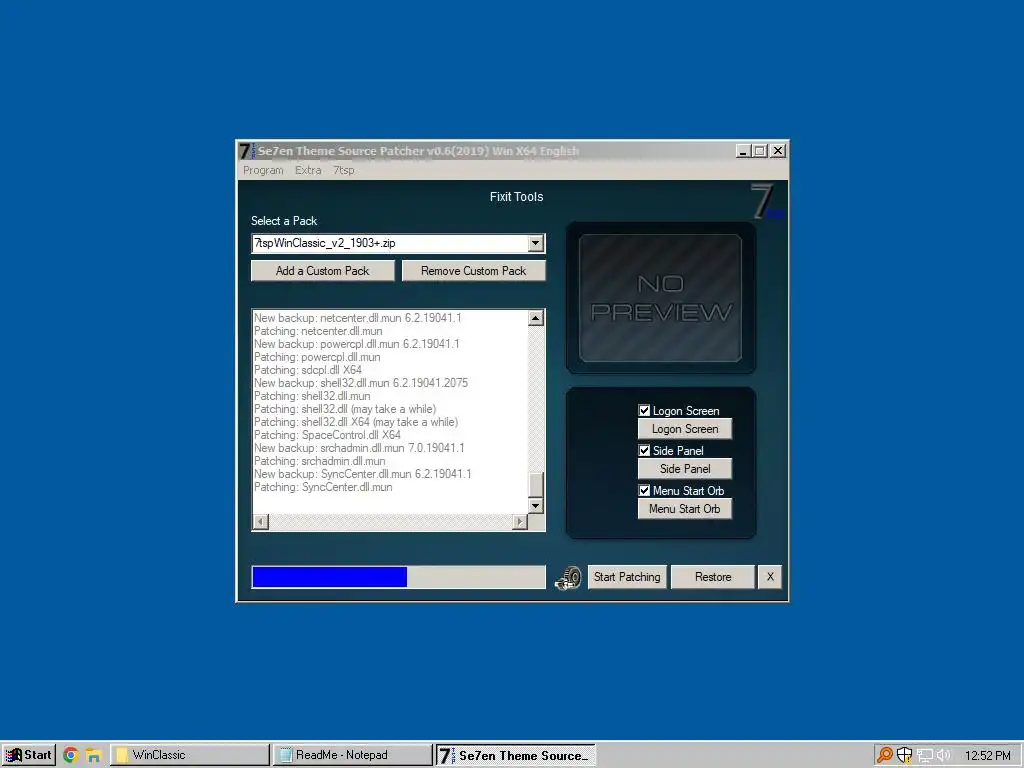The width and height of the screenshot is (1024, 768).
Task: Switch to ReadMe - Notepad taskbar window
Action: 353,755
